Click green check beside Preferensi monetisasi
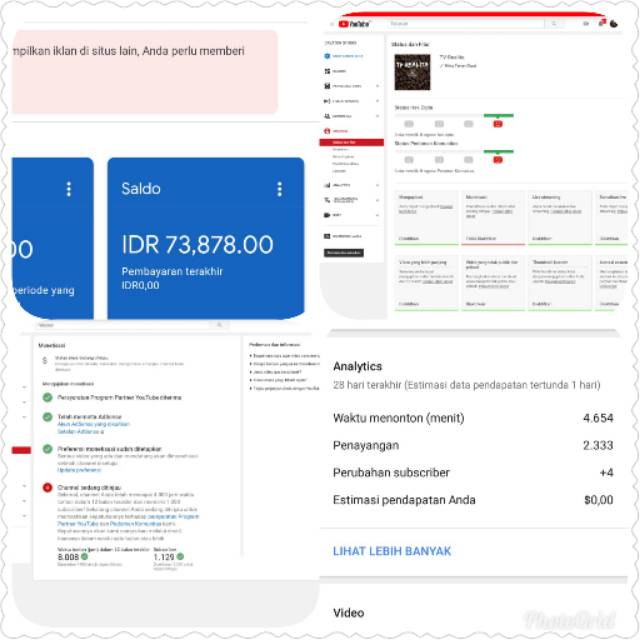Image resolution: width=640 pixels, height=640 pixels. coord(47,449)
